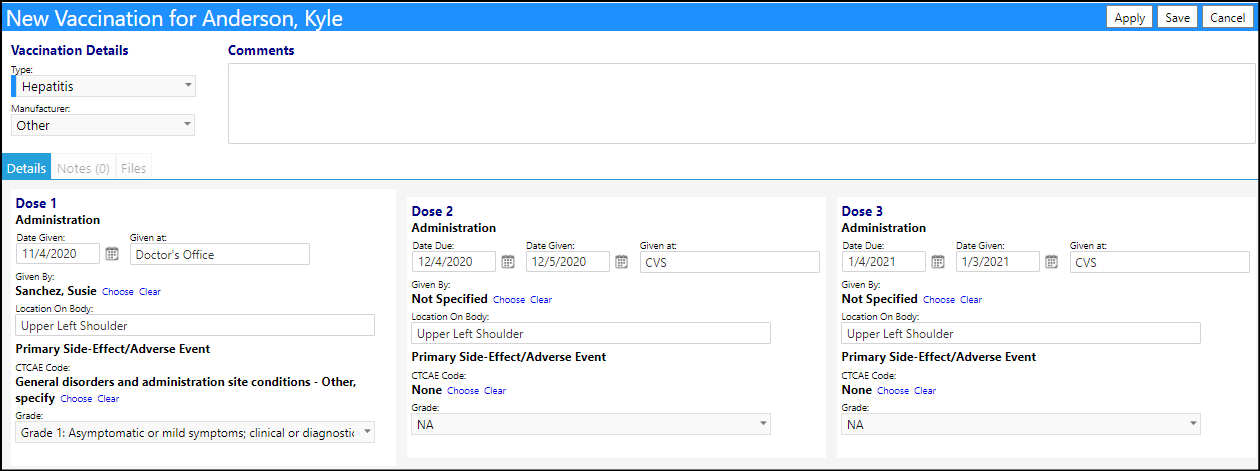Open calendar picker for Dose 1 Date Given
This screenshot has width=1260, height=471.
112,254
